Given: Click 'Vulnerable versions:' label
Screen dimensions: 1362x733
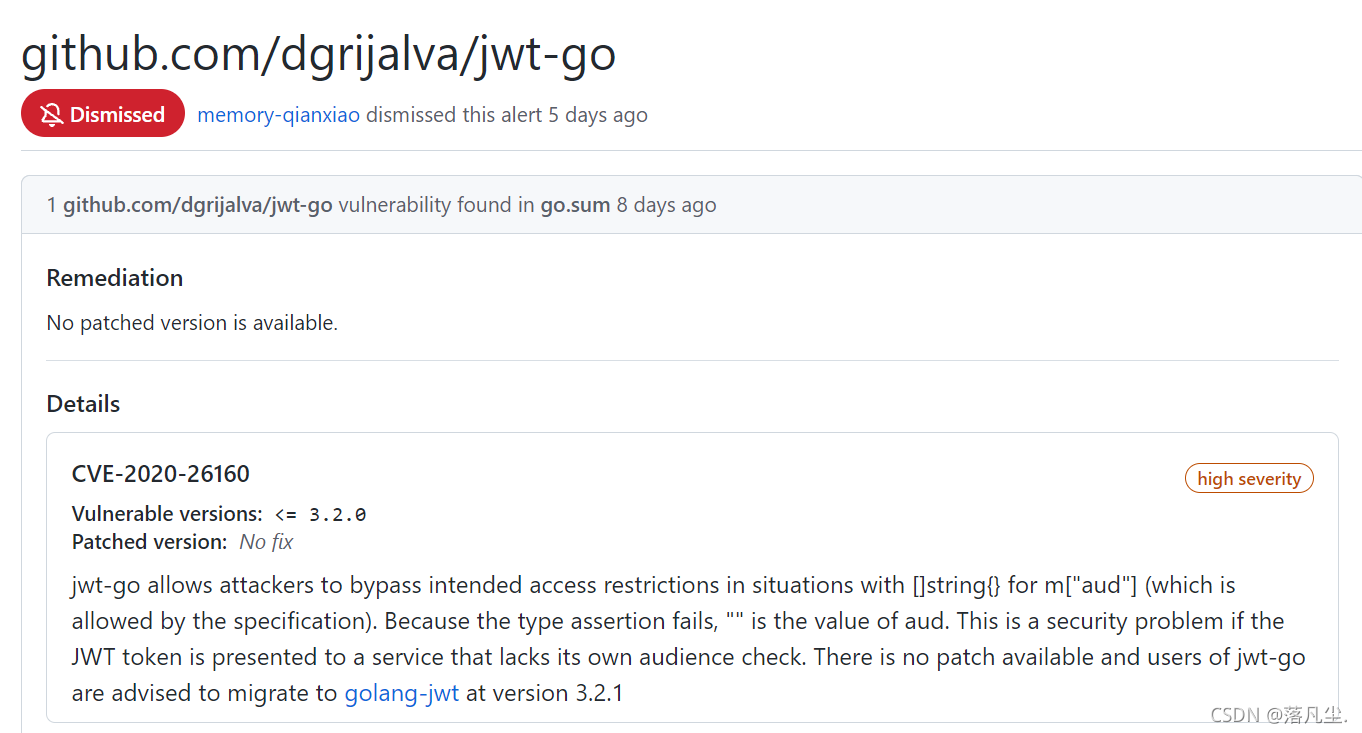Looking at the screenshot, I should click(x=167, y=514).
